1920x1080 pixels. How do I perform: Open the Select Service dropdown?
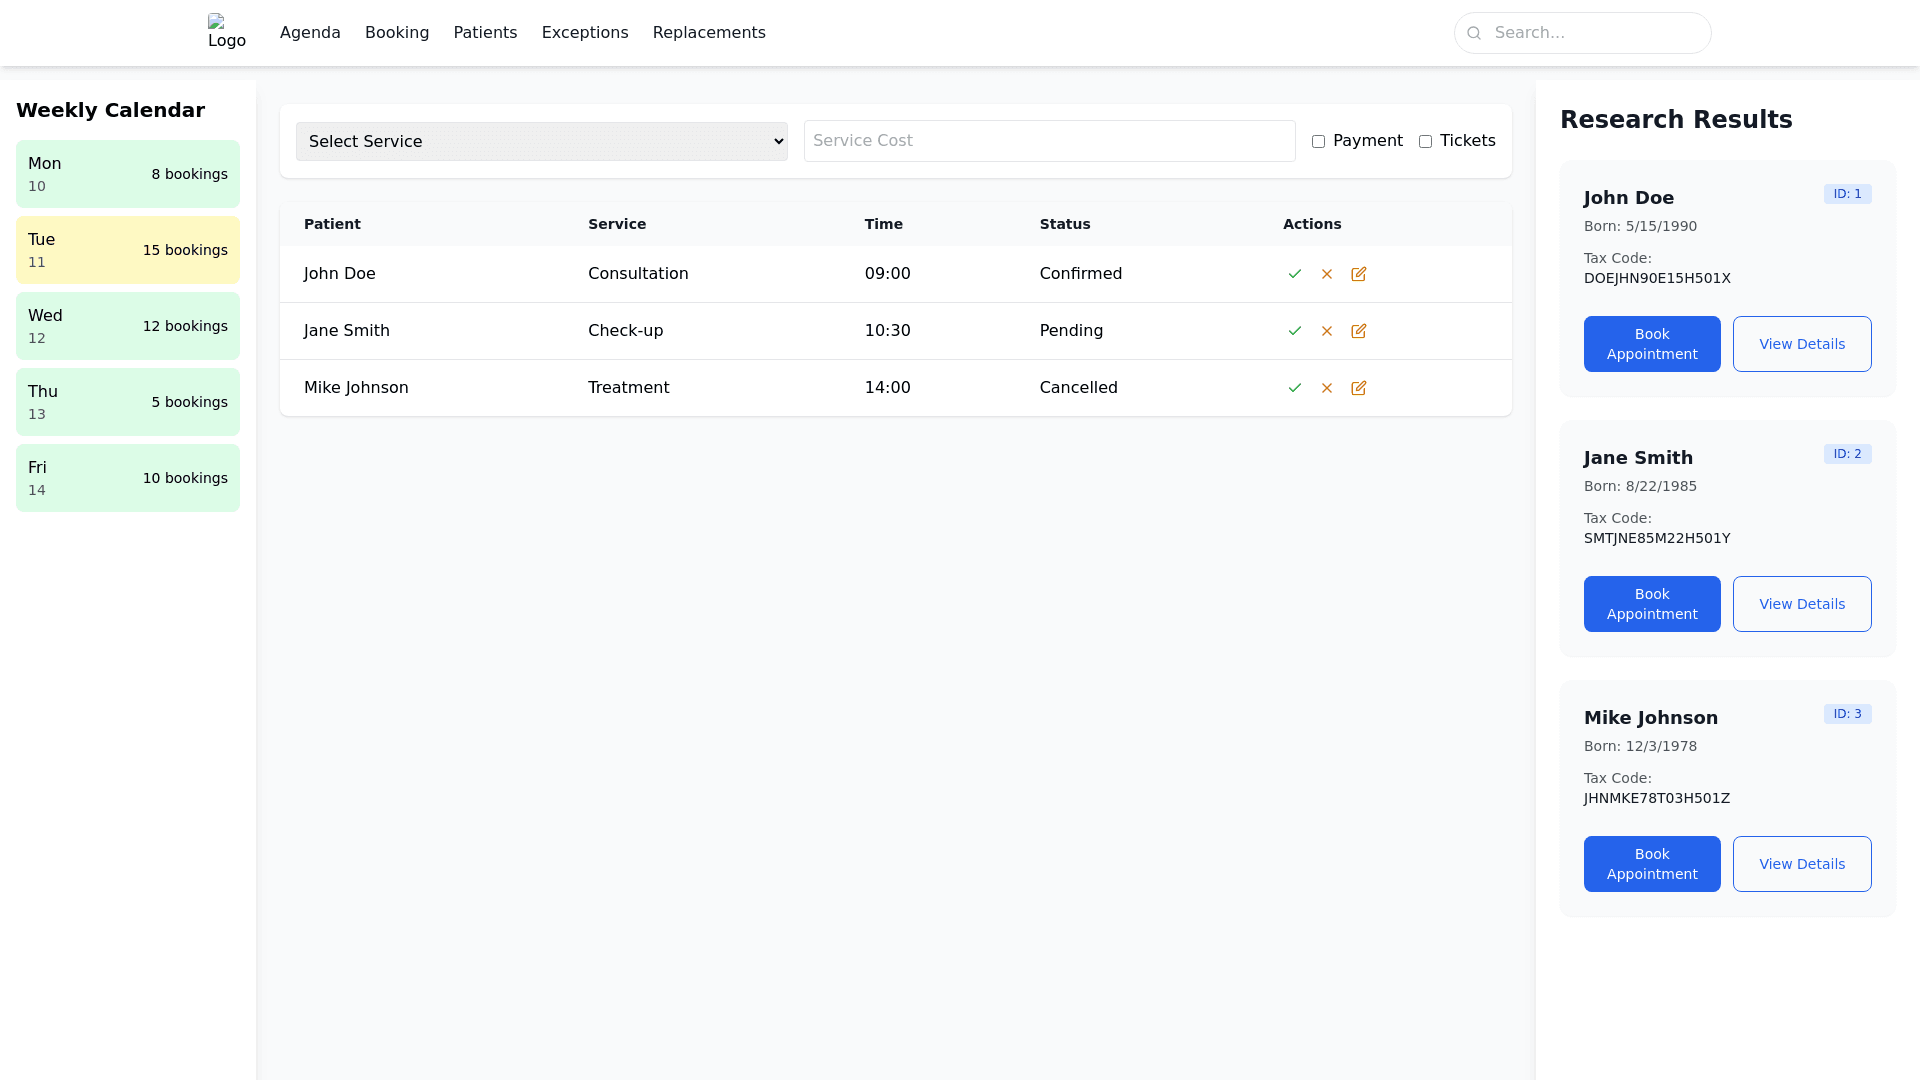coord(541,142)
